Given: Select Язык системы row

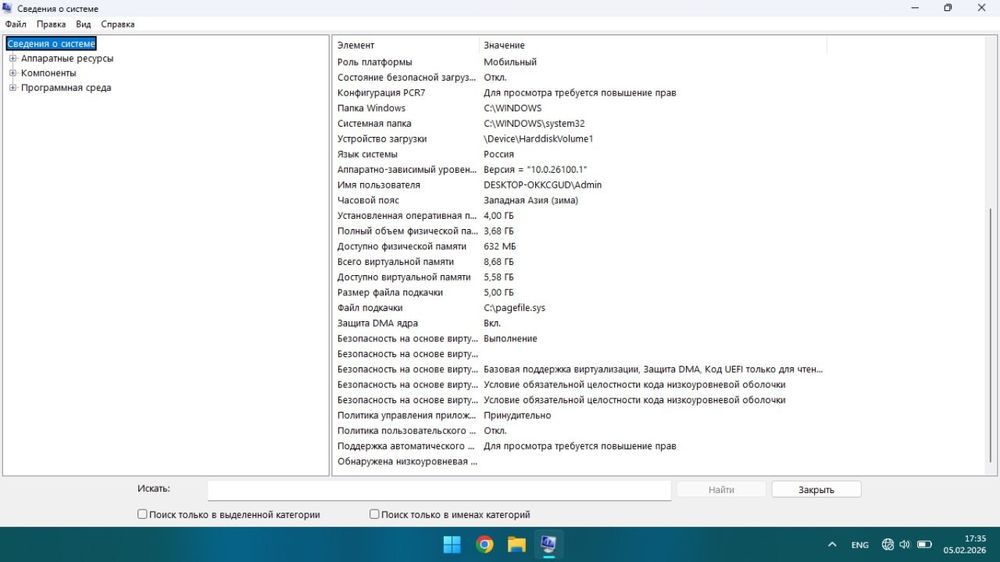Looking at the screenshot, I should click(580, 154).
